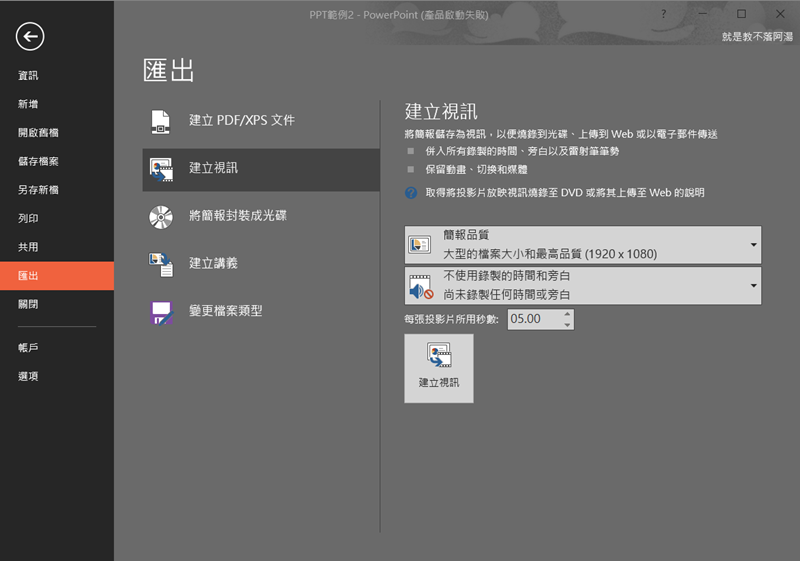Open 另存新檔 from the sidebar

click(38, 190)
